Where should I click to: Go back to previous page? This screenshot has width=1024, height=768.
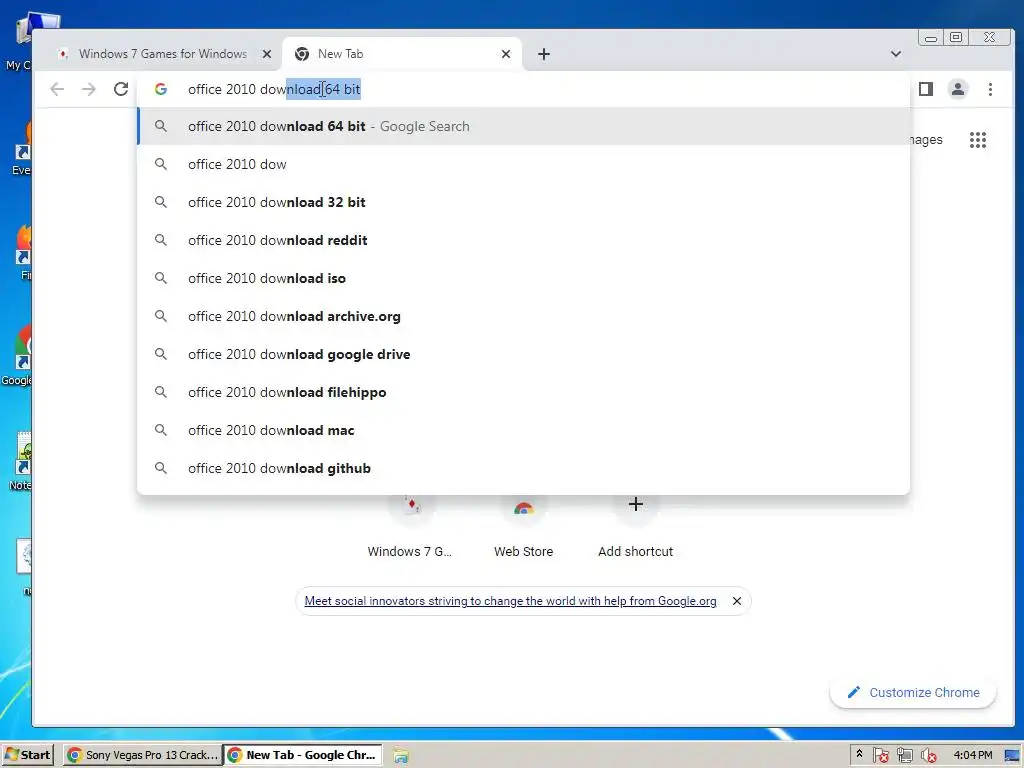pos(57,89)
